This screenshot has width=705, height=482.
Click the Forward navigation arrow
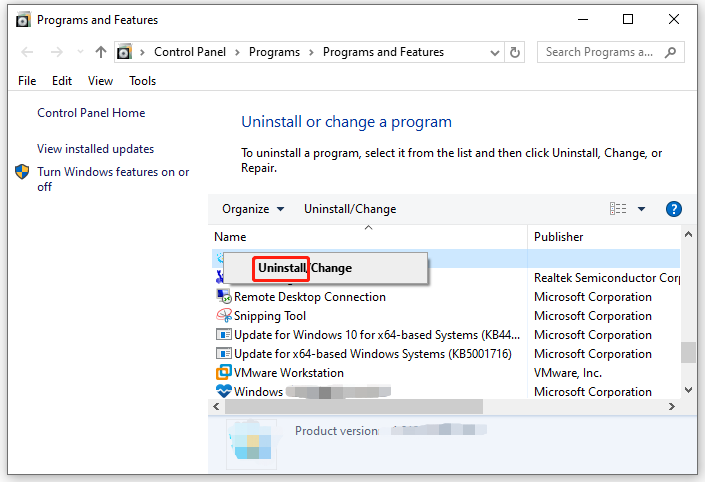coord(57,52)
